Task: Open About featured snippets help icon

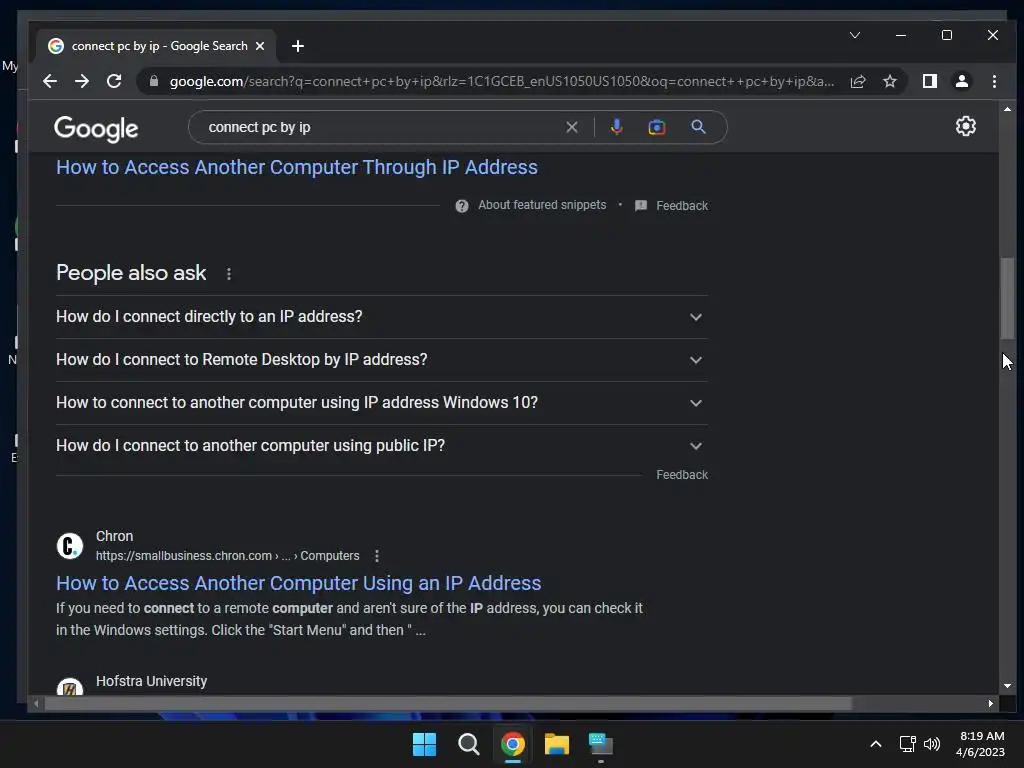Action: coord(462,206)
